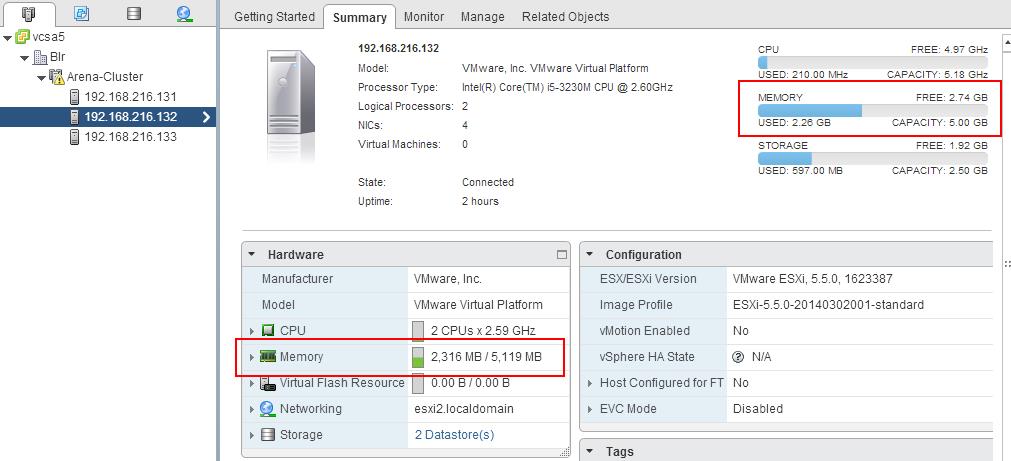The image size is (1011, 461).
Task: Expand the Networking row in Hardware
Action: click(x=252, y=409)
